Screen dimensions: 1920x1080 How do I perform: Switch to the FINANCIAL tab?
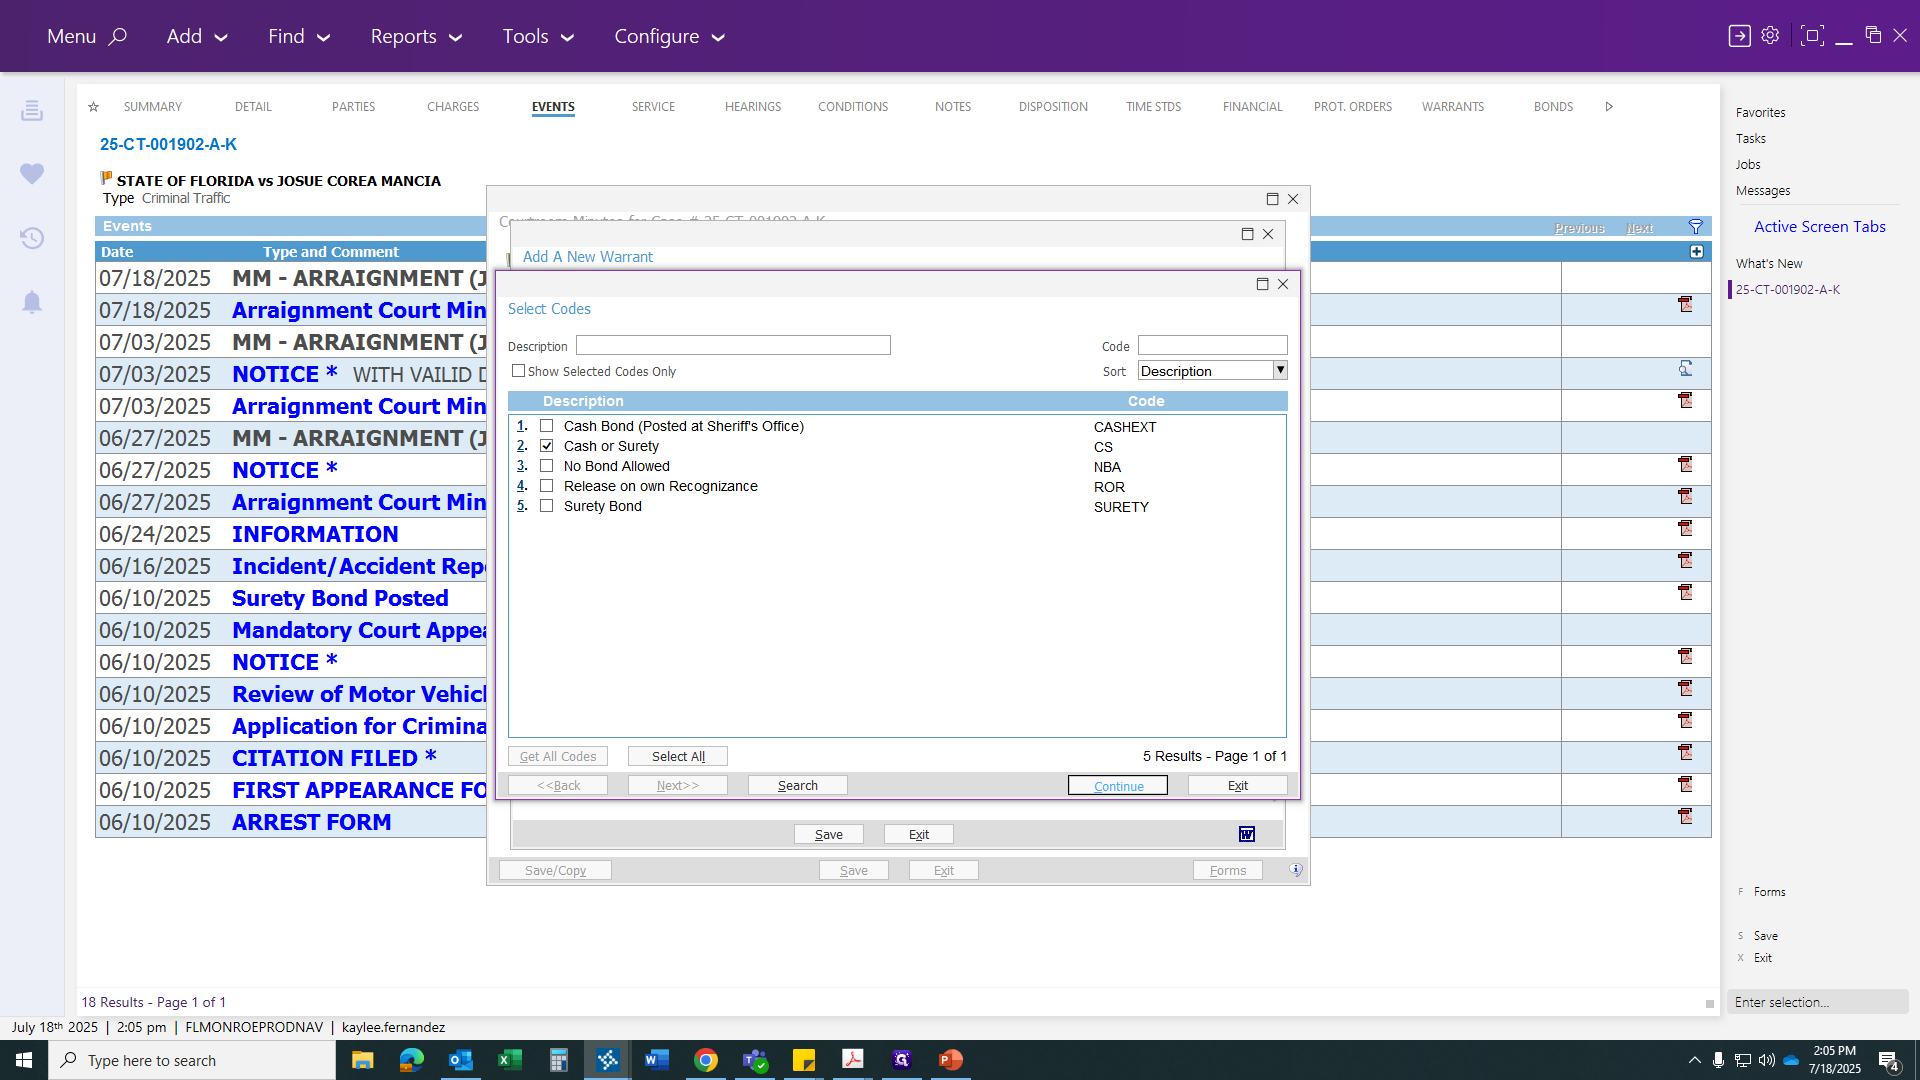point(1252,106)
